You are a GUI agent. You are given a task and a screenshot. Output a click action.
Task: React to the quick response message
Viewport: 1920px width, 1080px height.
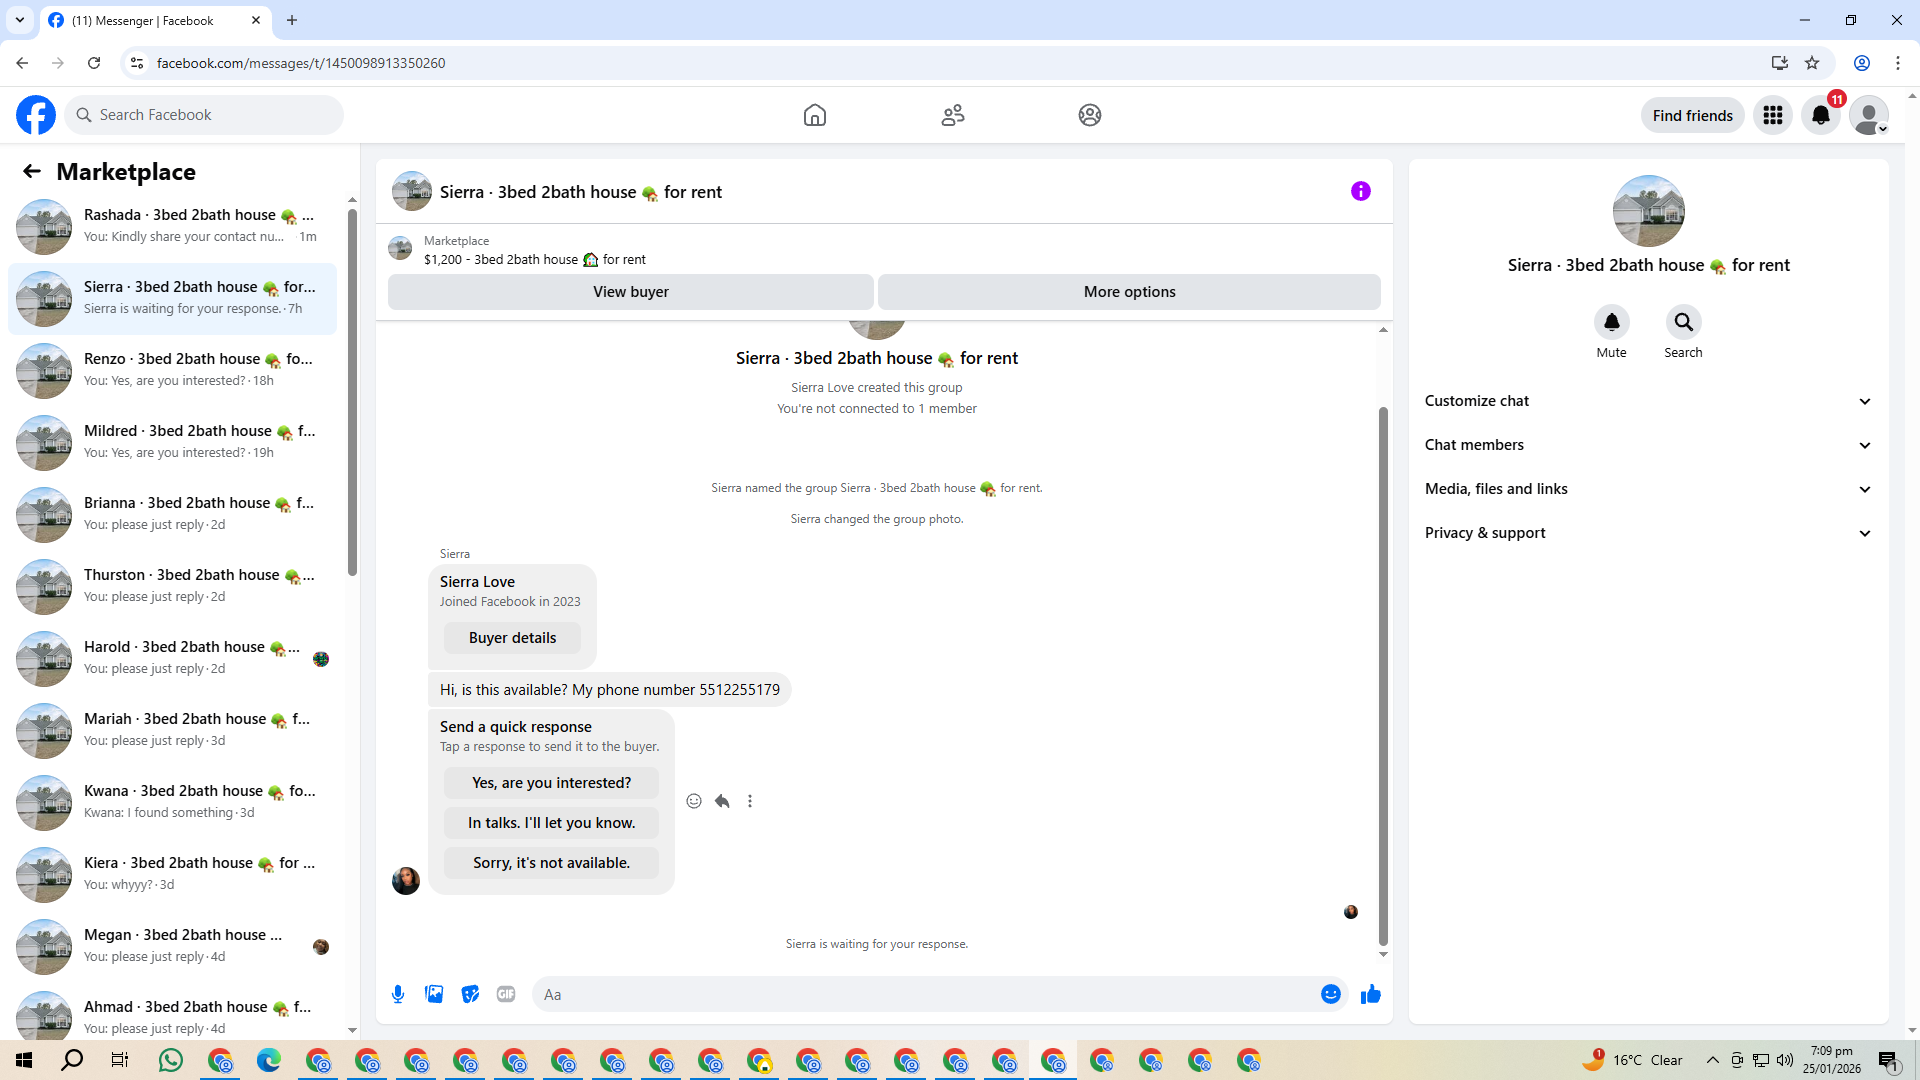(694, 801)
